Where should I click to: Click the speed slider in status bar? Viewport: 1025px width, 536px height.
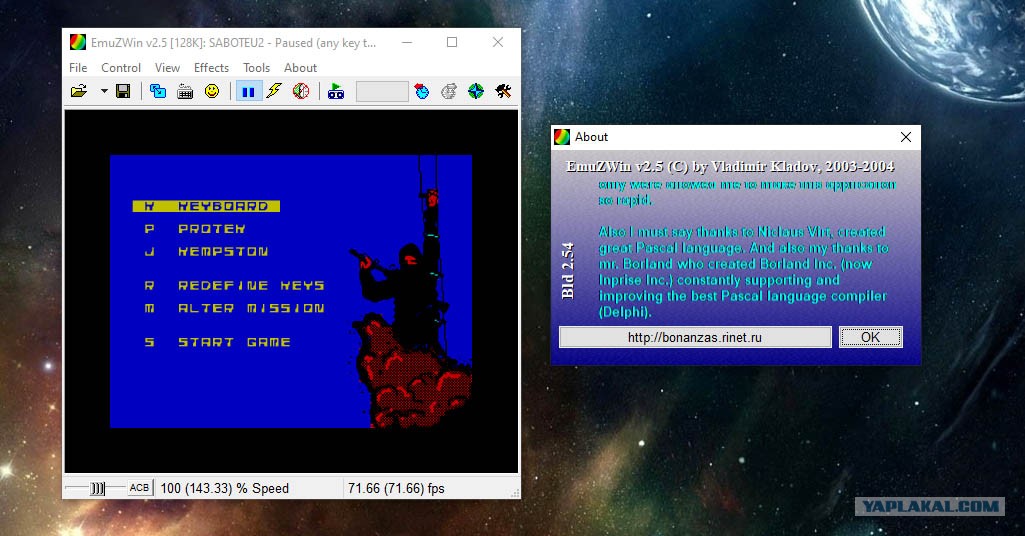(x=95, y=488)
